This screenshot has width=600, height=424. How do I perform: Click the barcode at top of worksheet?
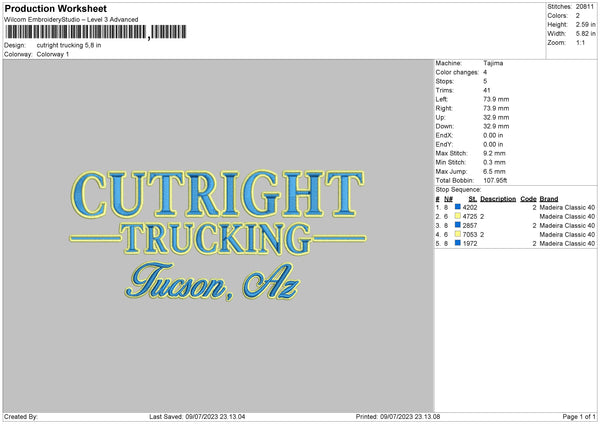(x=96, y=32)
